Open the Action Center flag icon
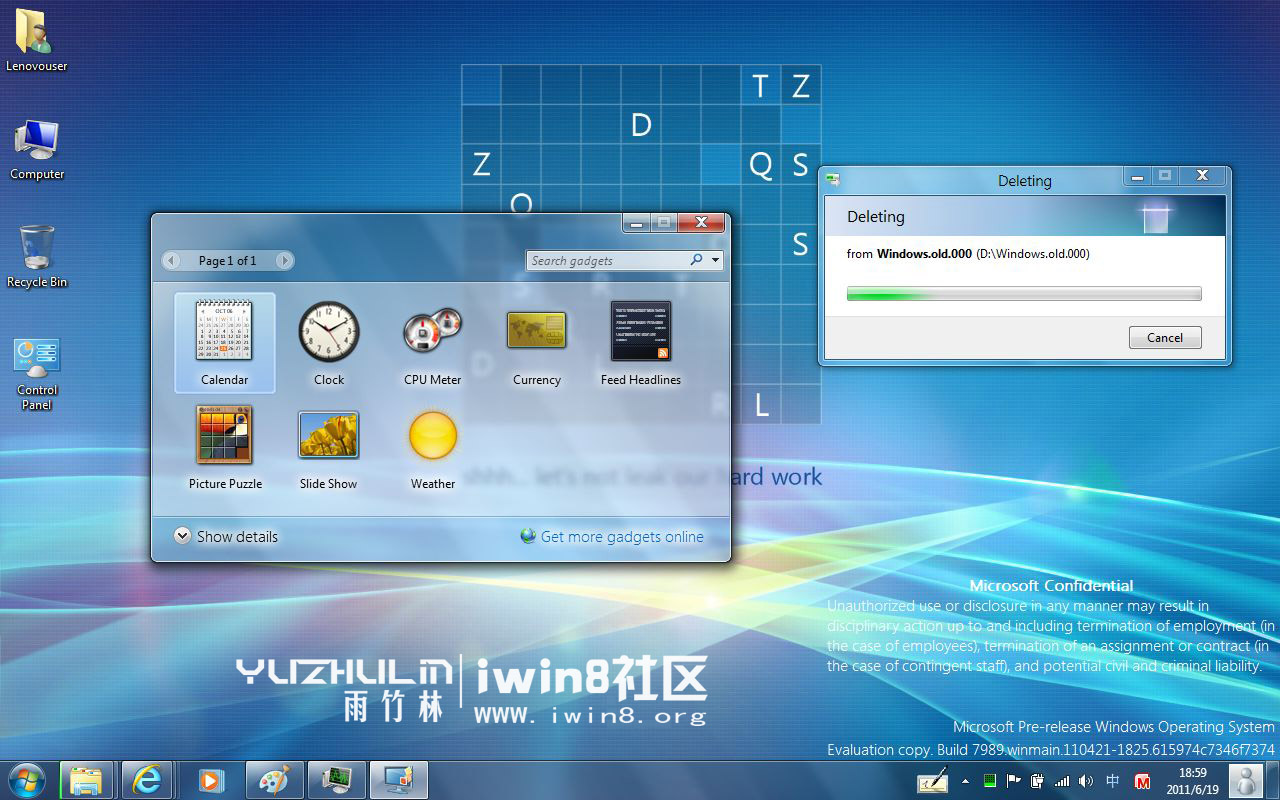 (1014, 781)
